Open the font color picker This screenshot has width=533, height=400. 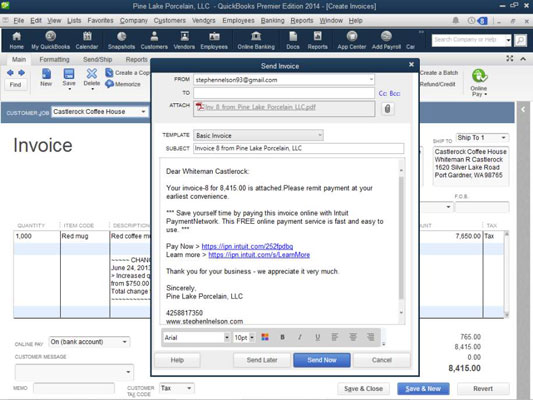click(265, 337)
